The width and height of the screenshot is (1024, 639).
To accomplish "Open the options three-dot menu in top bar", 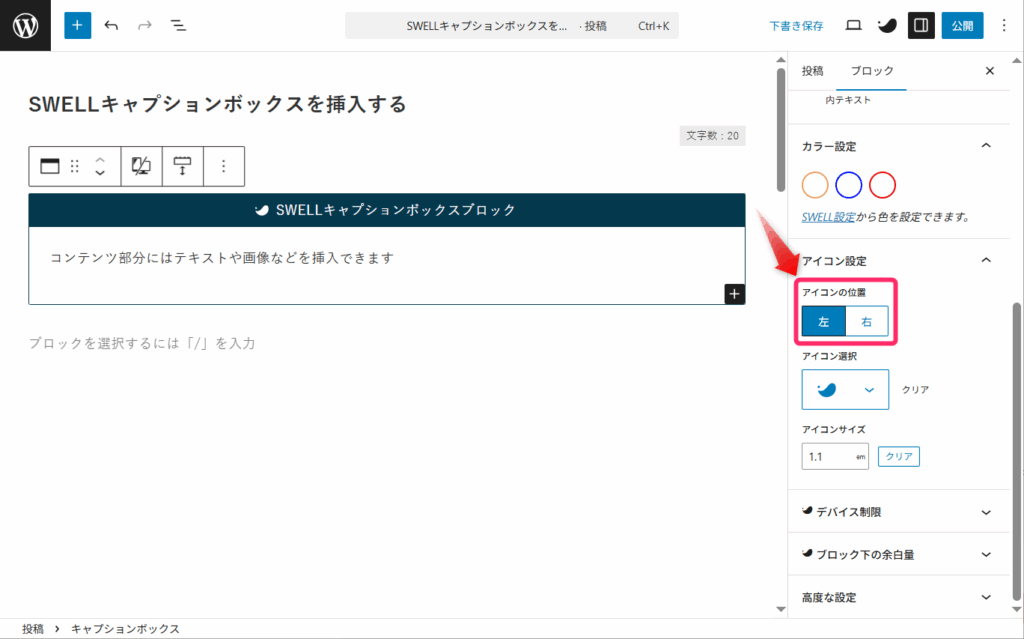I will coord(1004,25).
